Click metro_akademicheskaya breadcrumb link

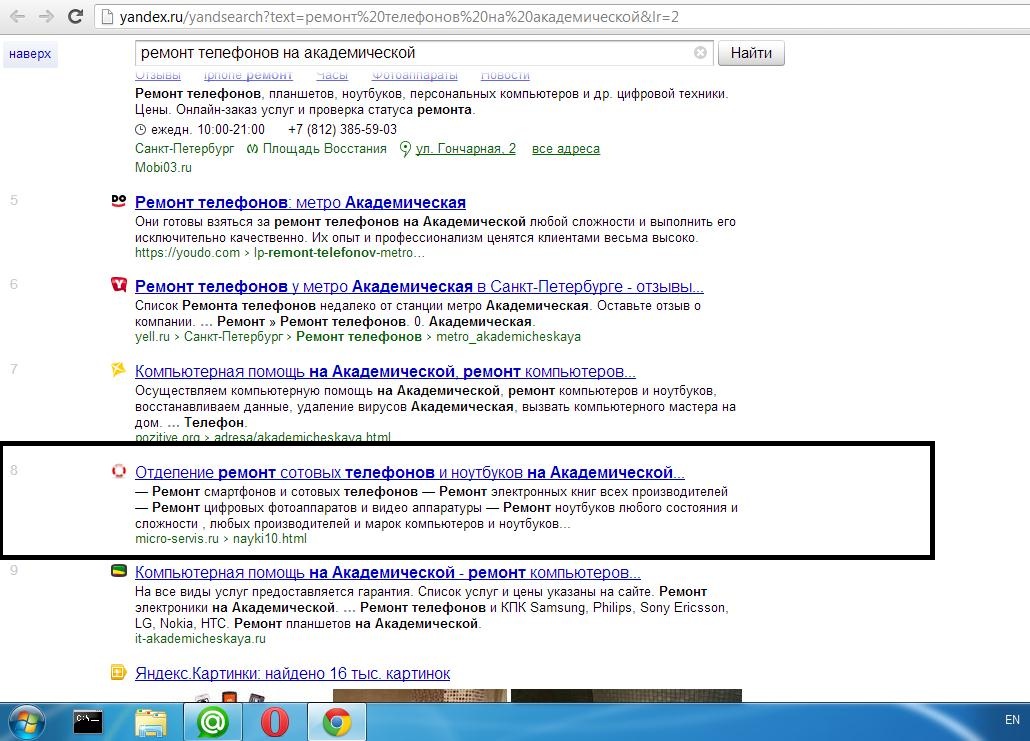coord(508,336)
